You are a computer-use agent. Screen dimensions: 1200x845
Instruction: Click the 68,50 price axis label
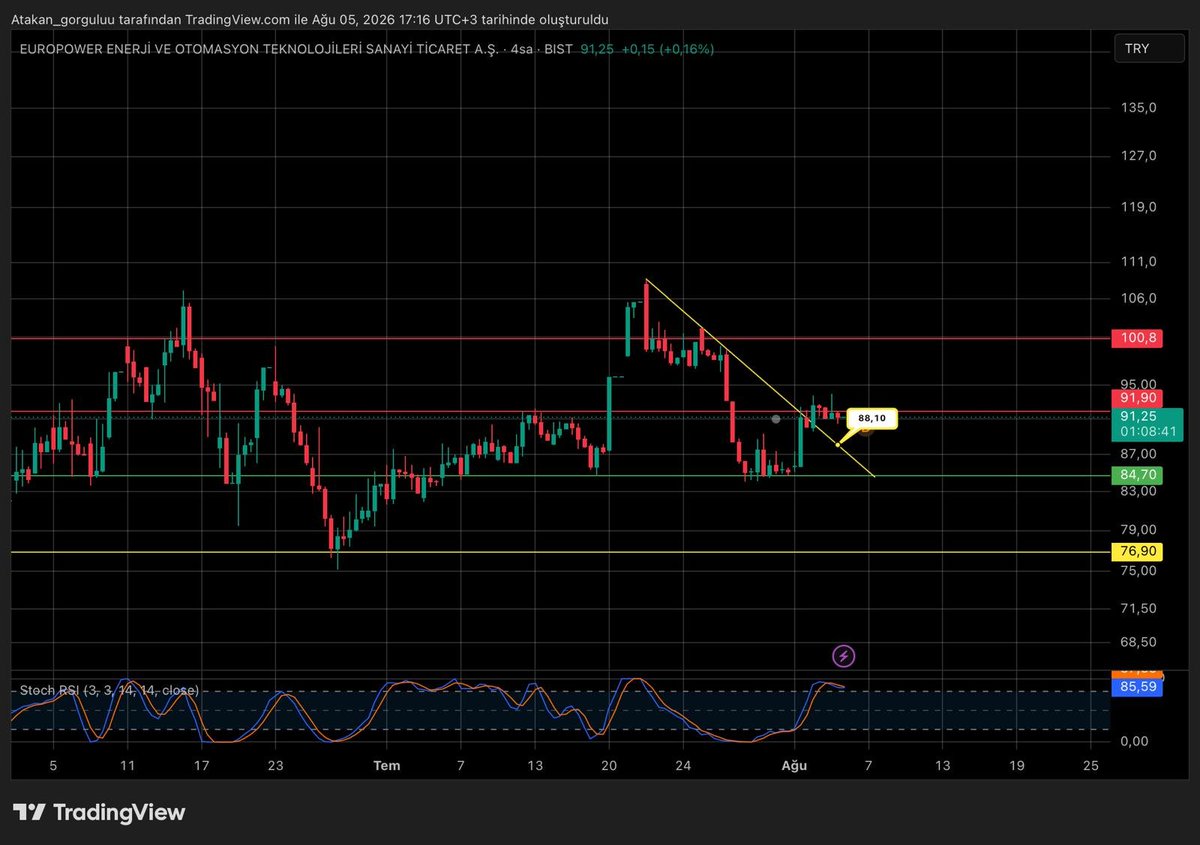(x=1139, y=642)
